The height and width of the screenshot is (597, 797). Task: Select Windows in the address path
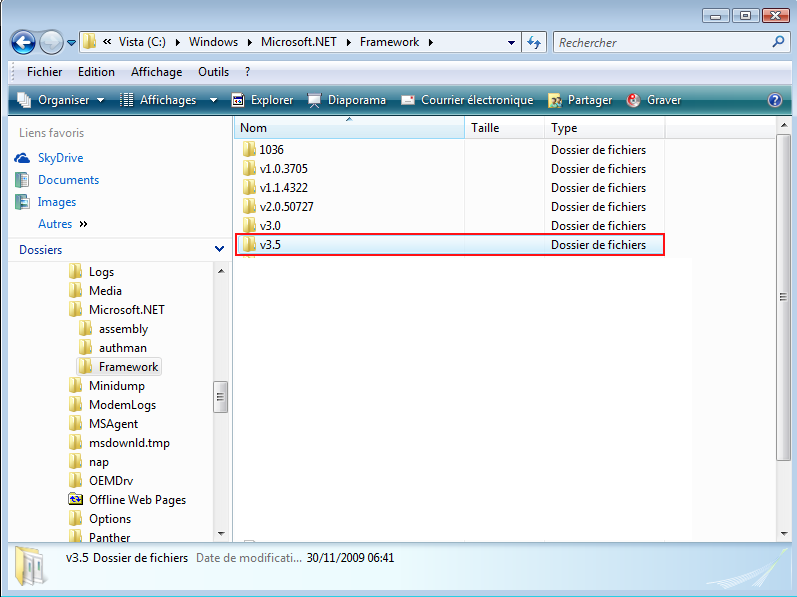click(x=213, y=42)
